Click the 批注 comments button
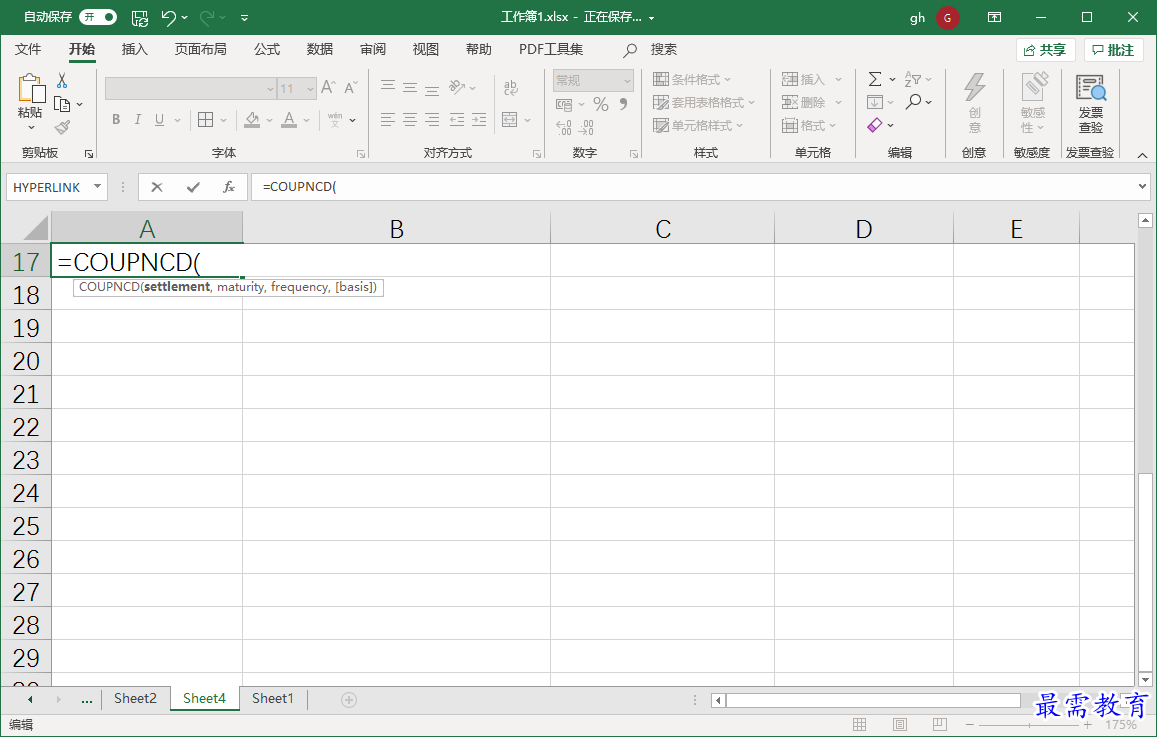This screenshot has height=737, width=1157. pos(1113,50)
